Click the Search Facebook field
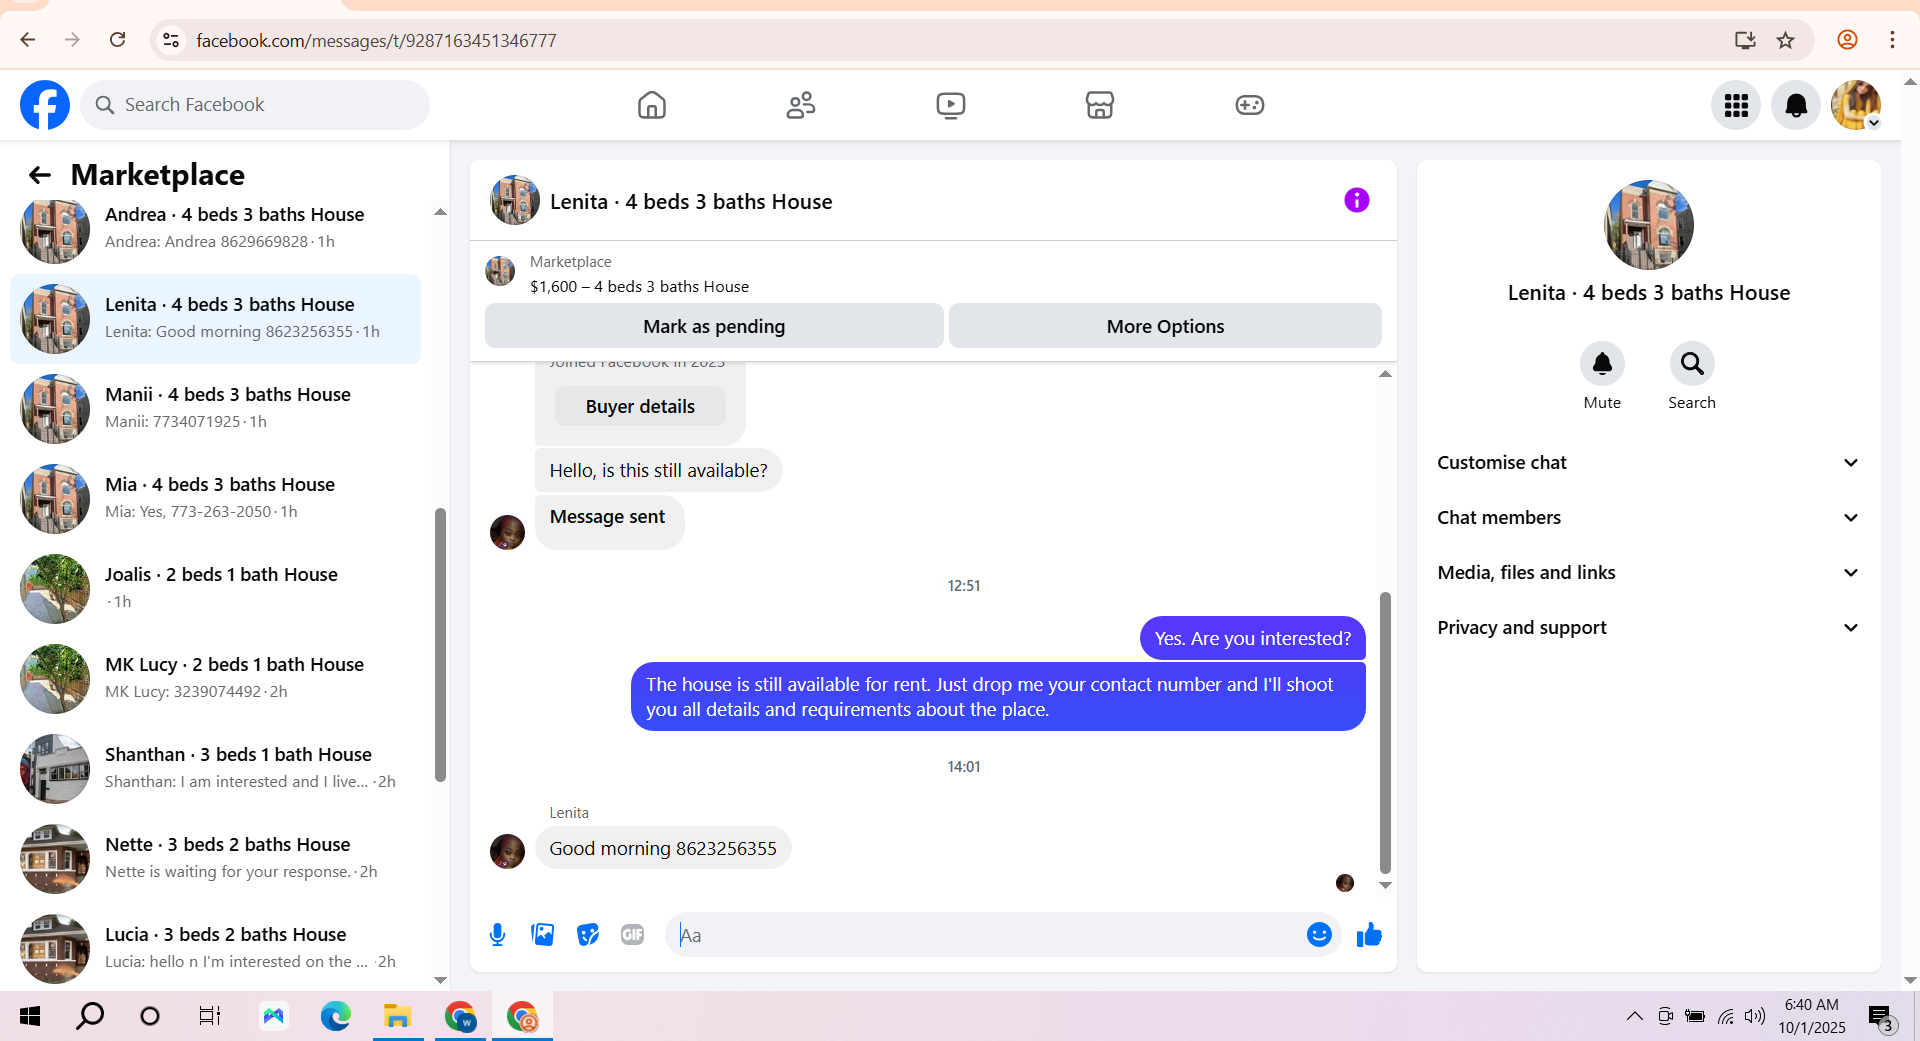Image resolution: width=1920 pixels, height=1041 pixels. tap(255, 105)
